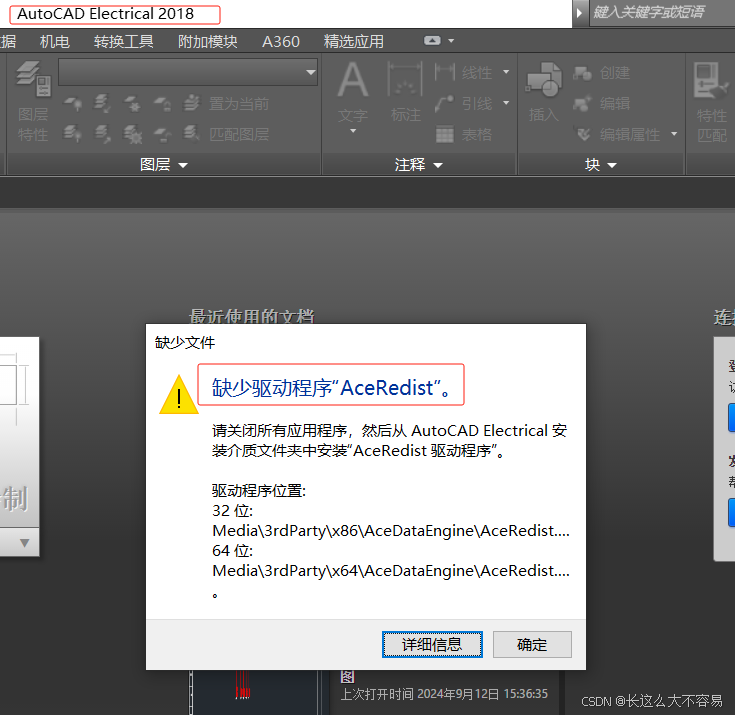This screenshot has width=735, height=715.
Task: Click Match Layer (匹配图层) button
Action: point(226,135)
